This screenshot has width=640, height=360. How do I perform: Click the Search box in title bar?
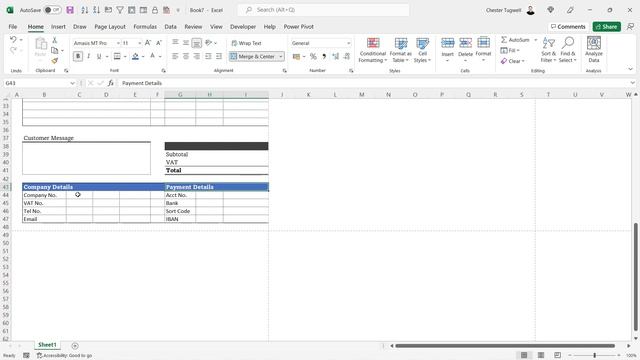pyautogui.click(x=323, y=10)
